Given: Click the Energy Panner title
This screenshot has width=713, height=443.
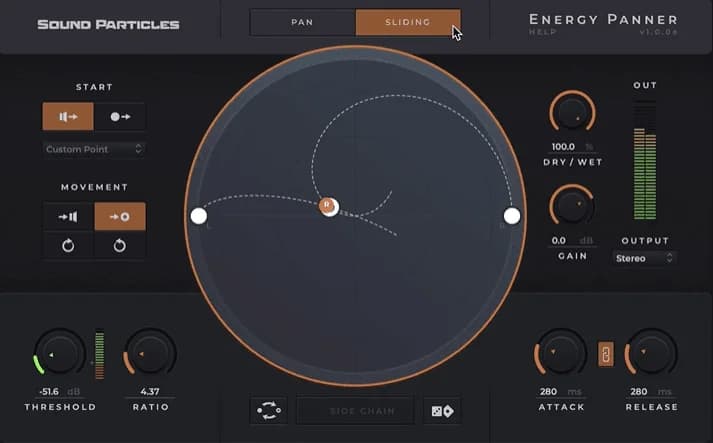Looking at the screenshot, I should 603,20.
